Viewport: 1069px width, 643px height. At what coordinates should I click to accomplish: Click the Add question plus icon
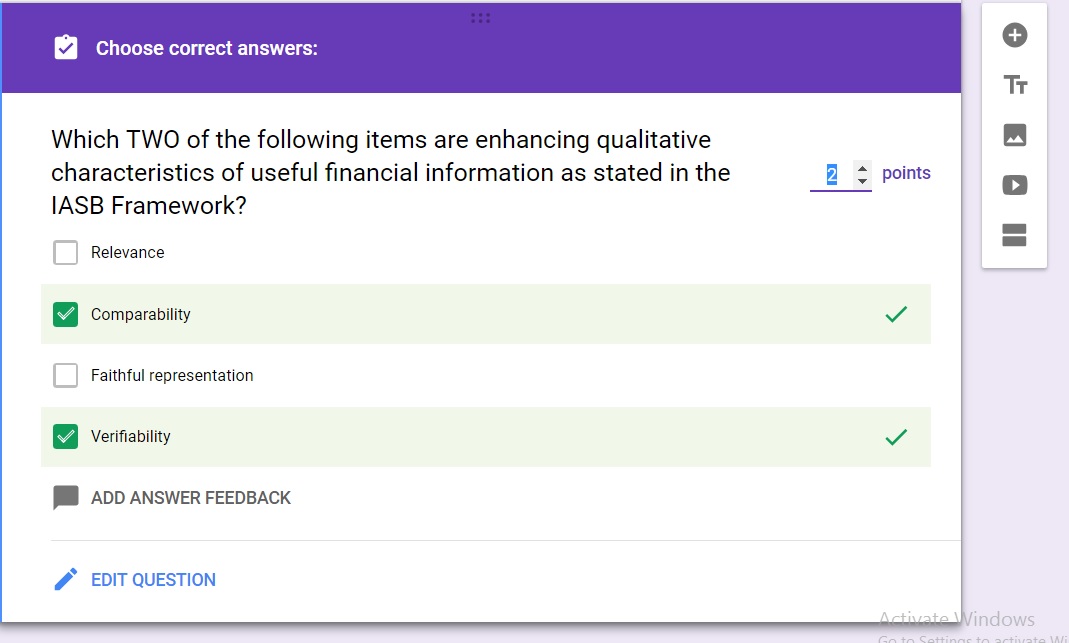[x=1015, y=36]
